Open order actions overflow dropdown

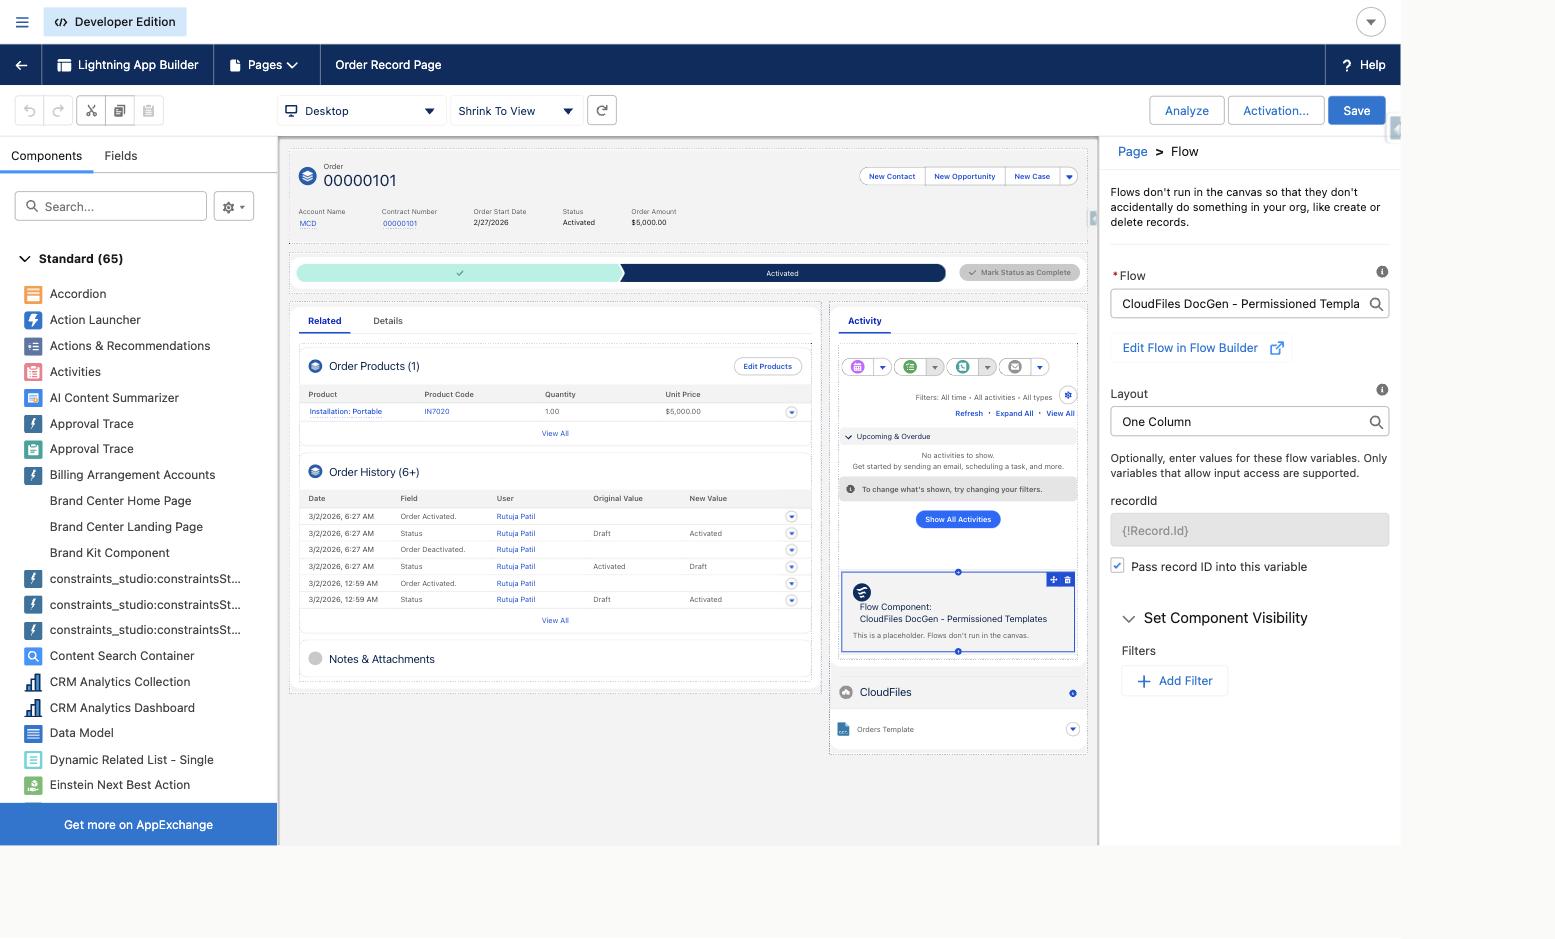coord(1069,177)
